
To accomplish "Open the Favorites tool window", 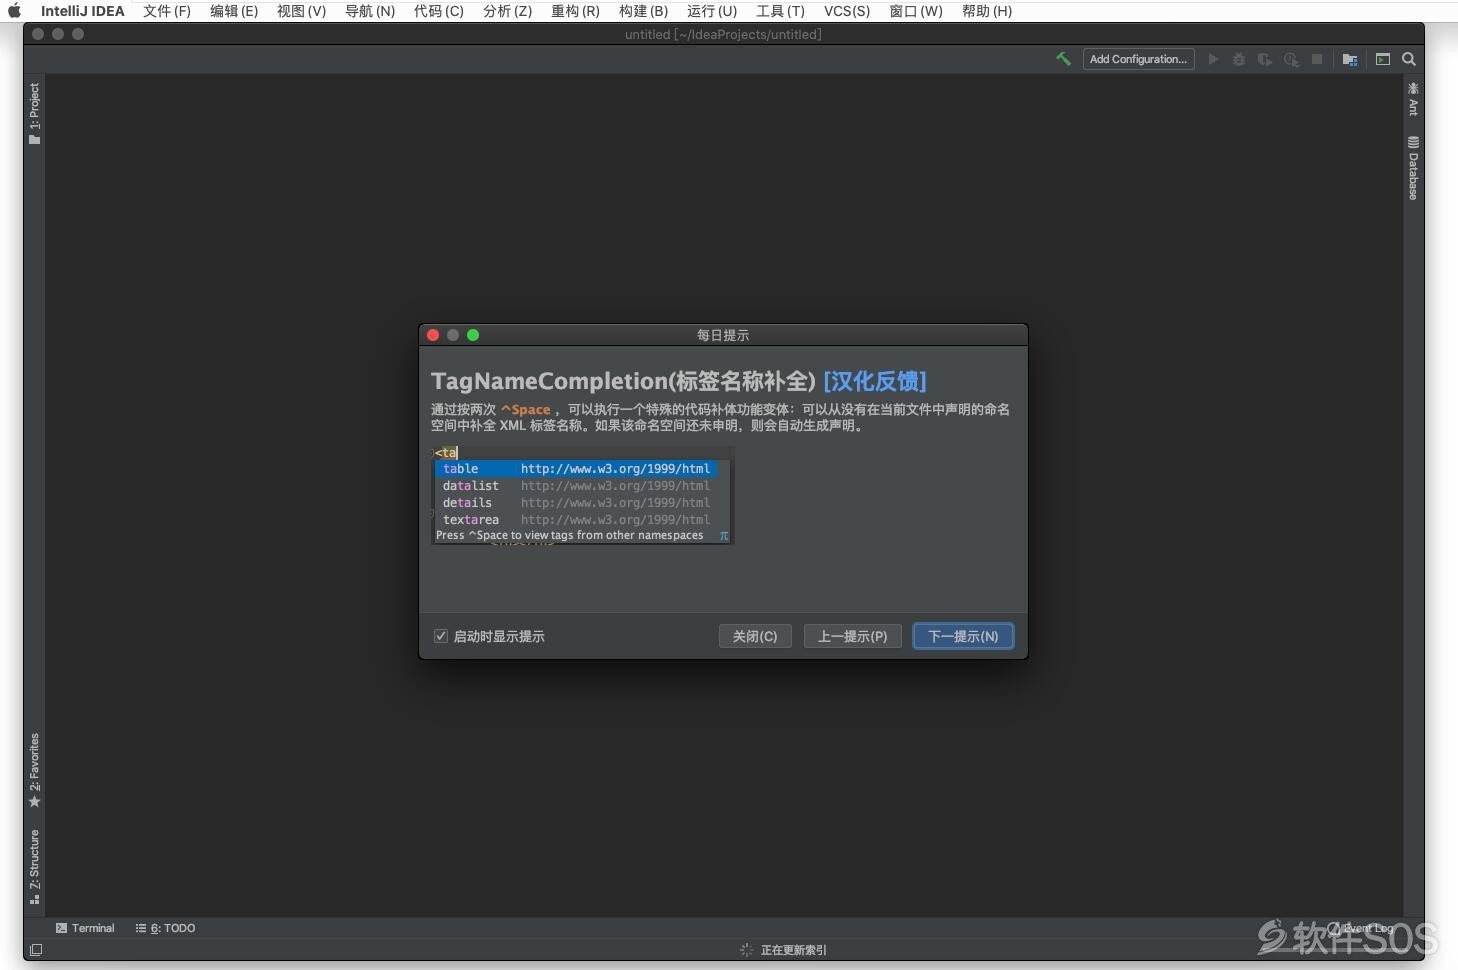I will pos(34,770).
